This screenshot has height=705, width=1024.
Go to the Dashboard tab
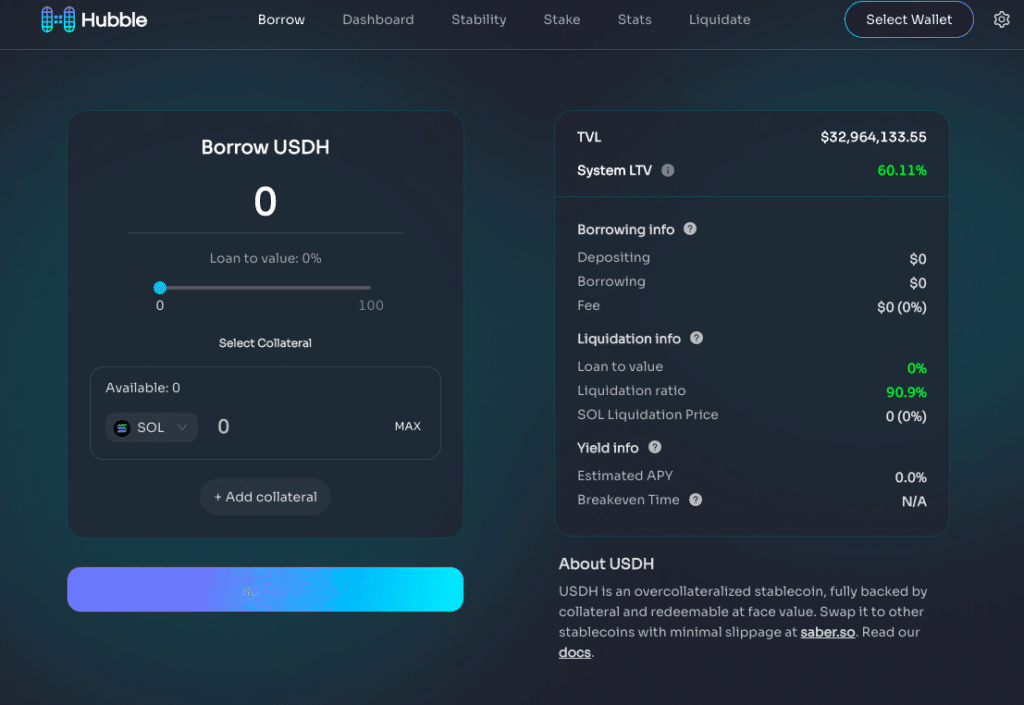click(378, 20)
